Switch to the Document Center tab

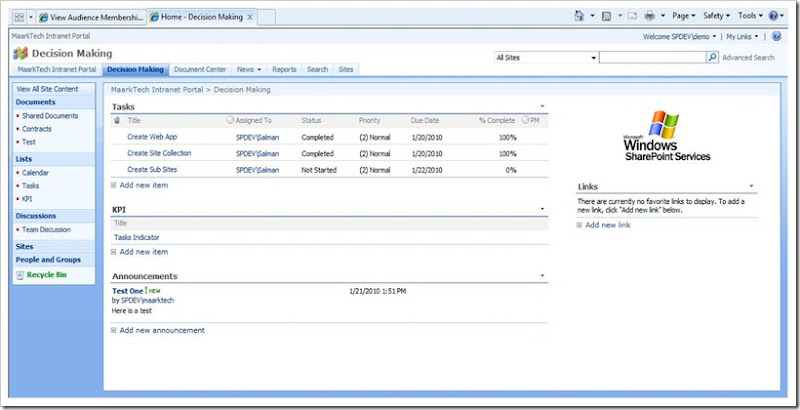(x=200, y=70)
